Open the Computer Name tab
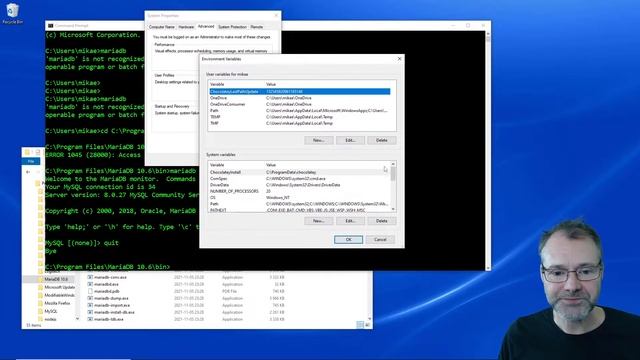Image resolution: width=640 pixels, height=360 pixels. coord(162,27)
